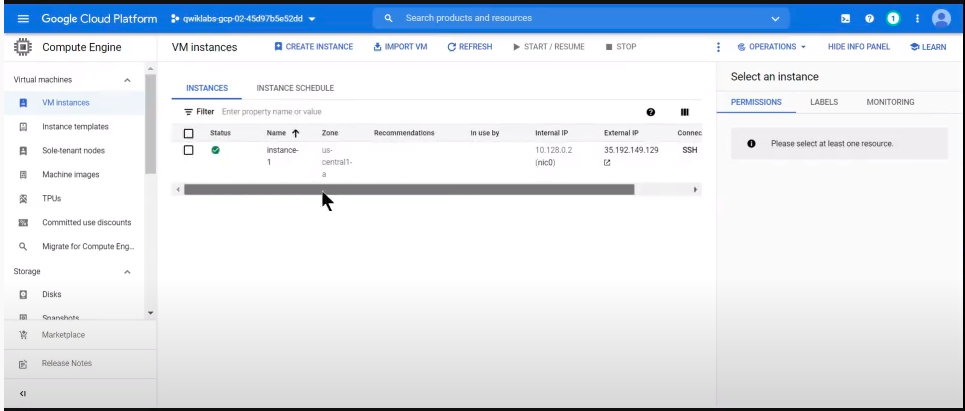This screenshot has width=965, height=411.
Task: Open the help question mark icon
Action: [869, 18]
